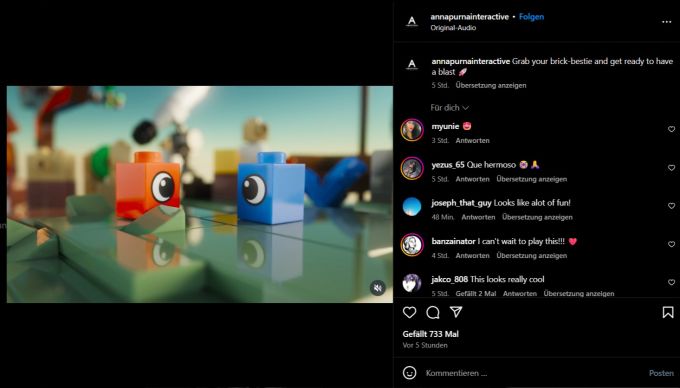
Task: Open banzainator's avatar
Action: [x=412, y=245]
